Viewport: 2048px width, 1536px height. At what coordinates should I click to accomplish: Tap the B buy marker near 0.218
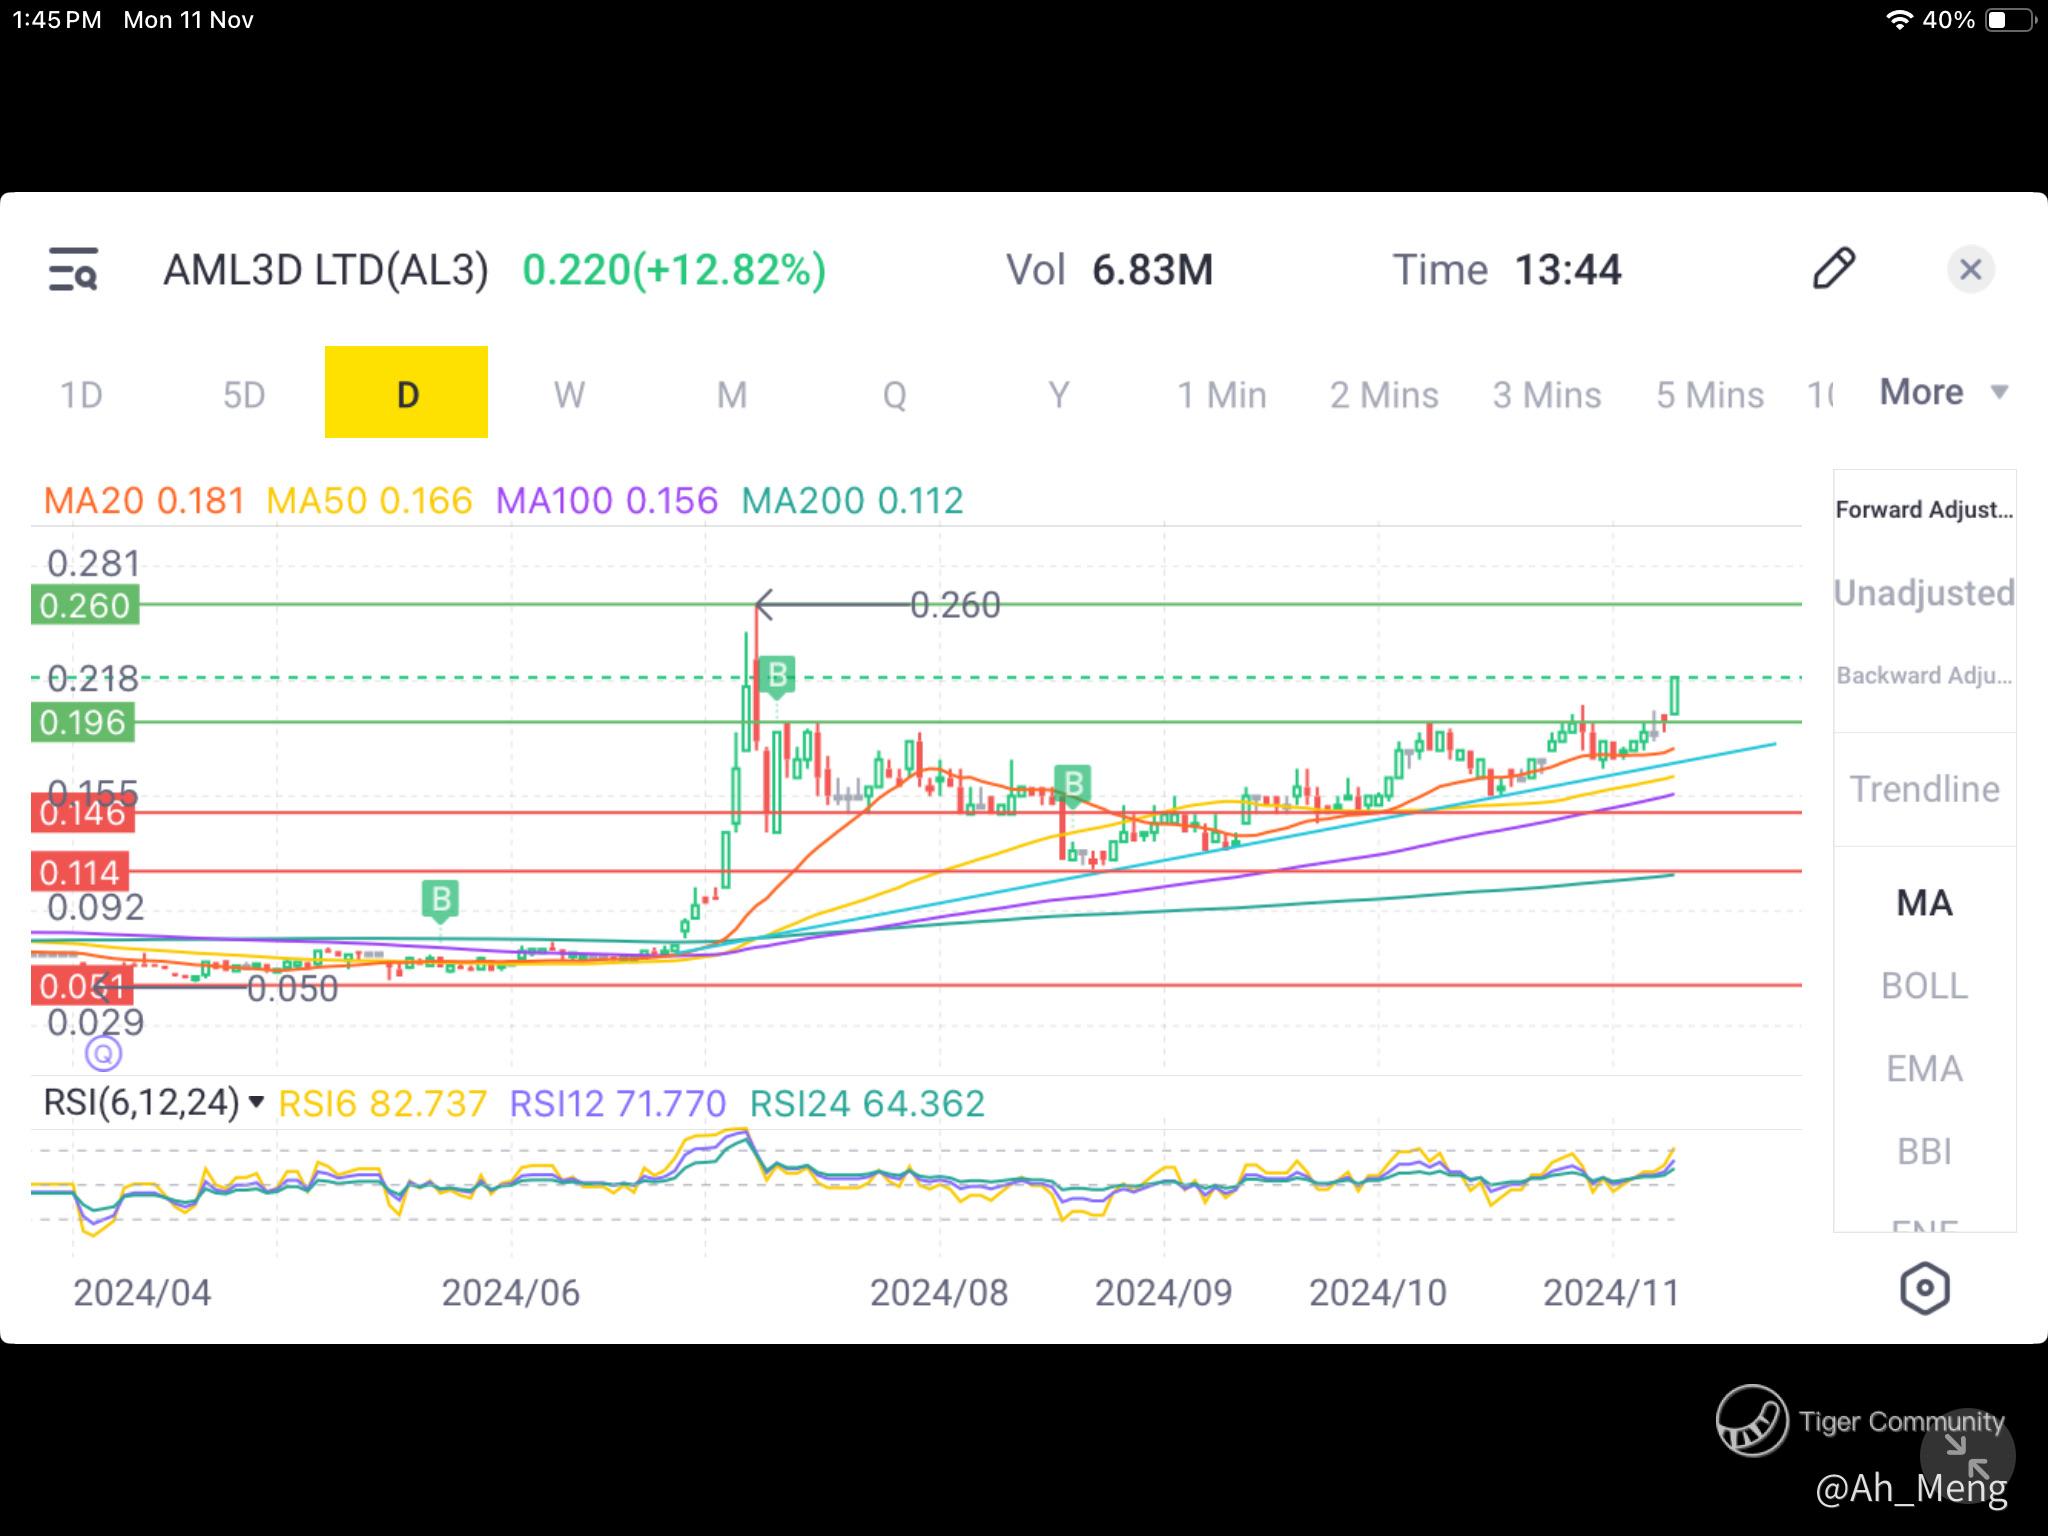(777, 676)
